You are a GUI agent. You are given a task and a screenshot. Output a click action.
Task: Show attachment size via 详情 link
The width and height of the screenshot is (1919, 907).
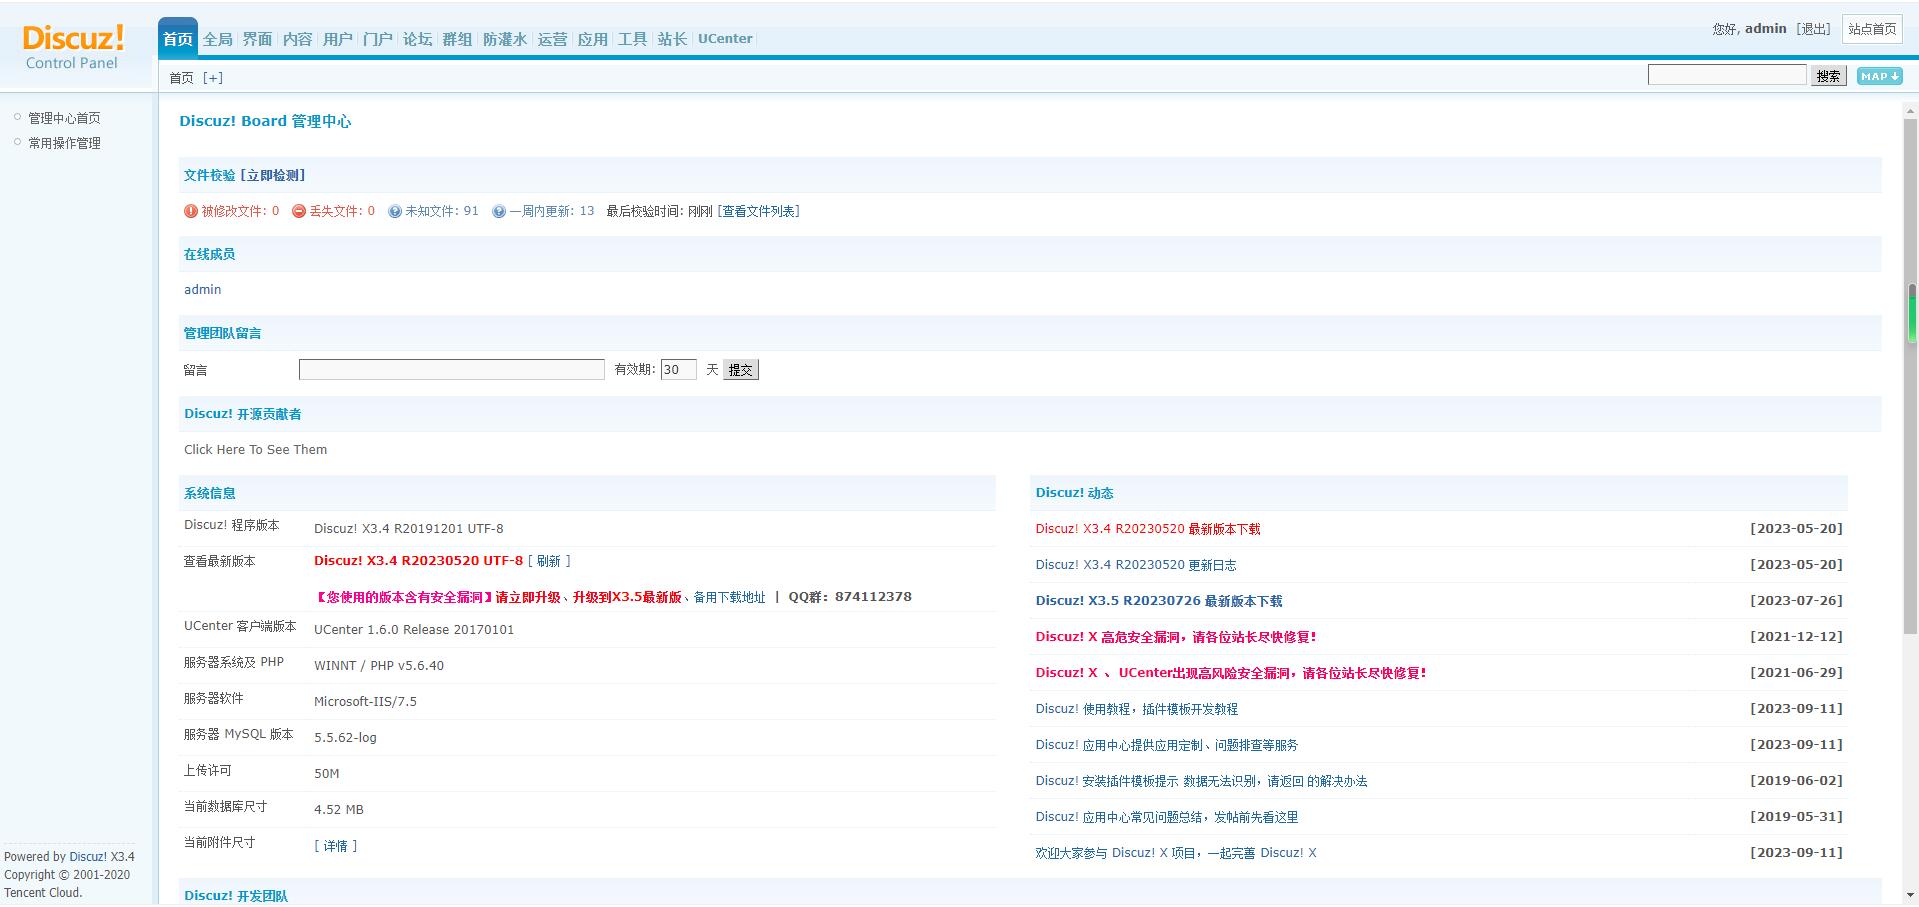[x=336, y=846]
